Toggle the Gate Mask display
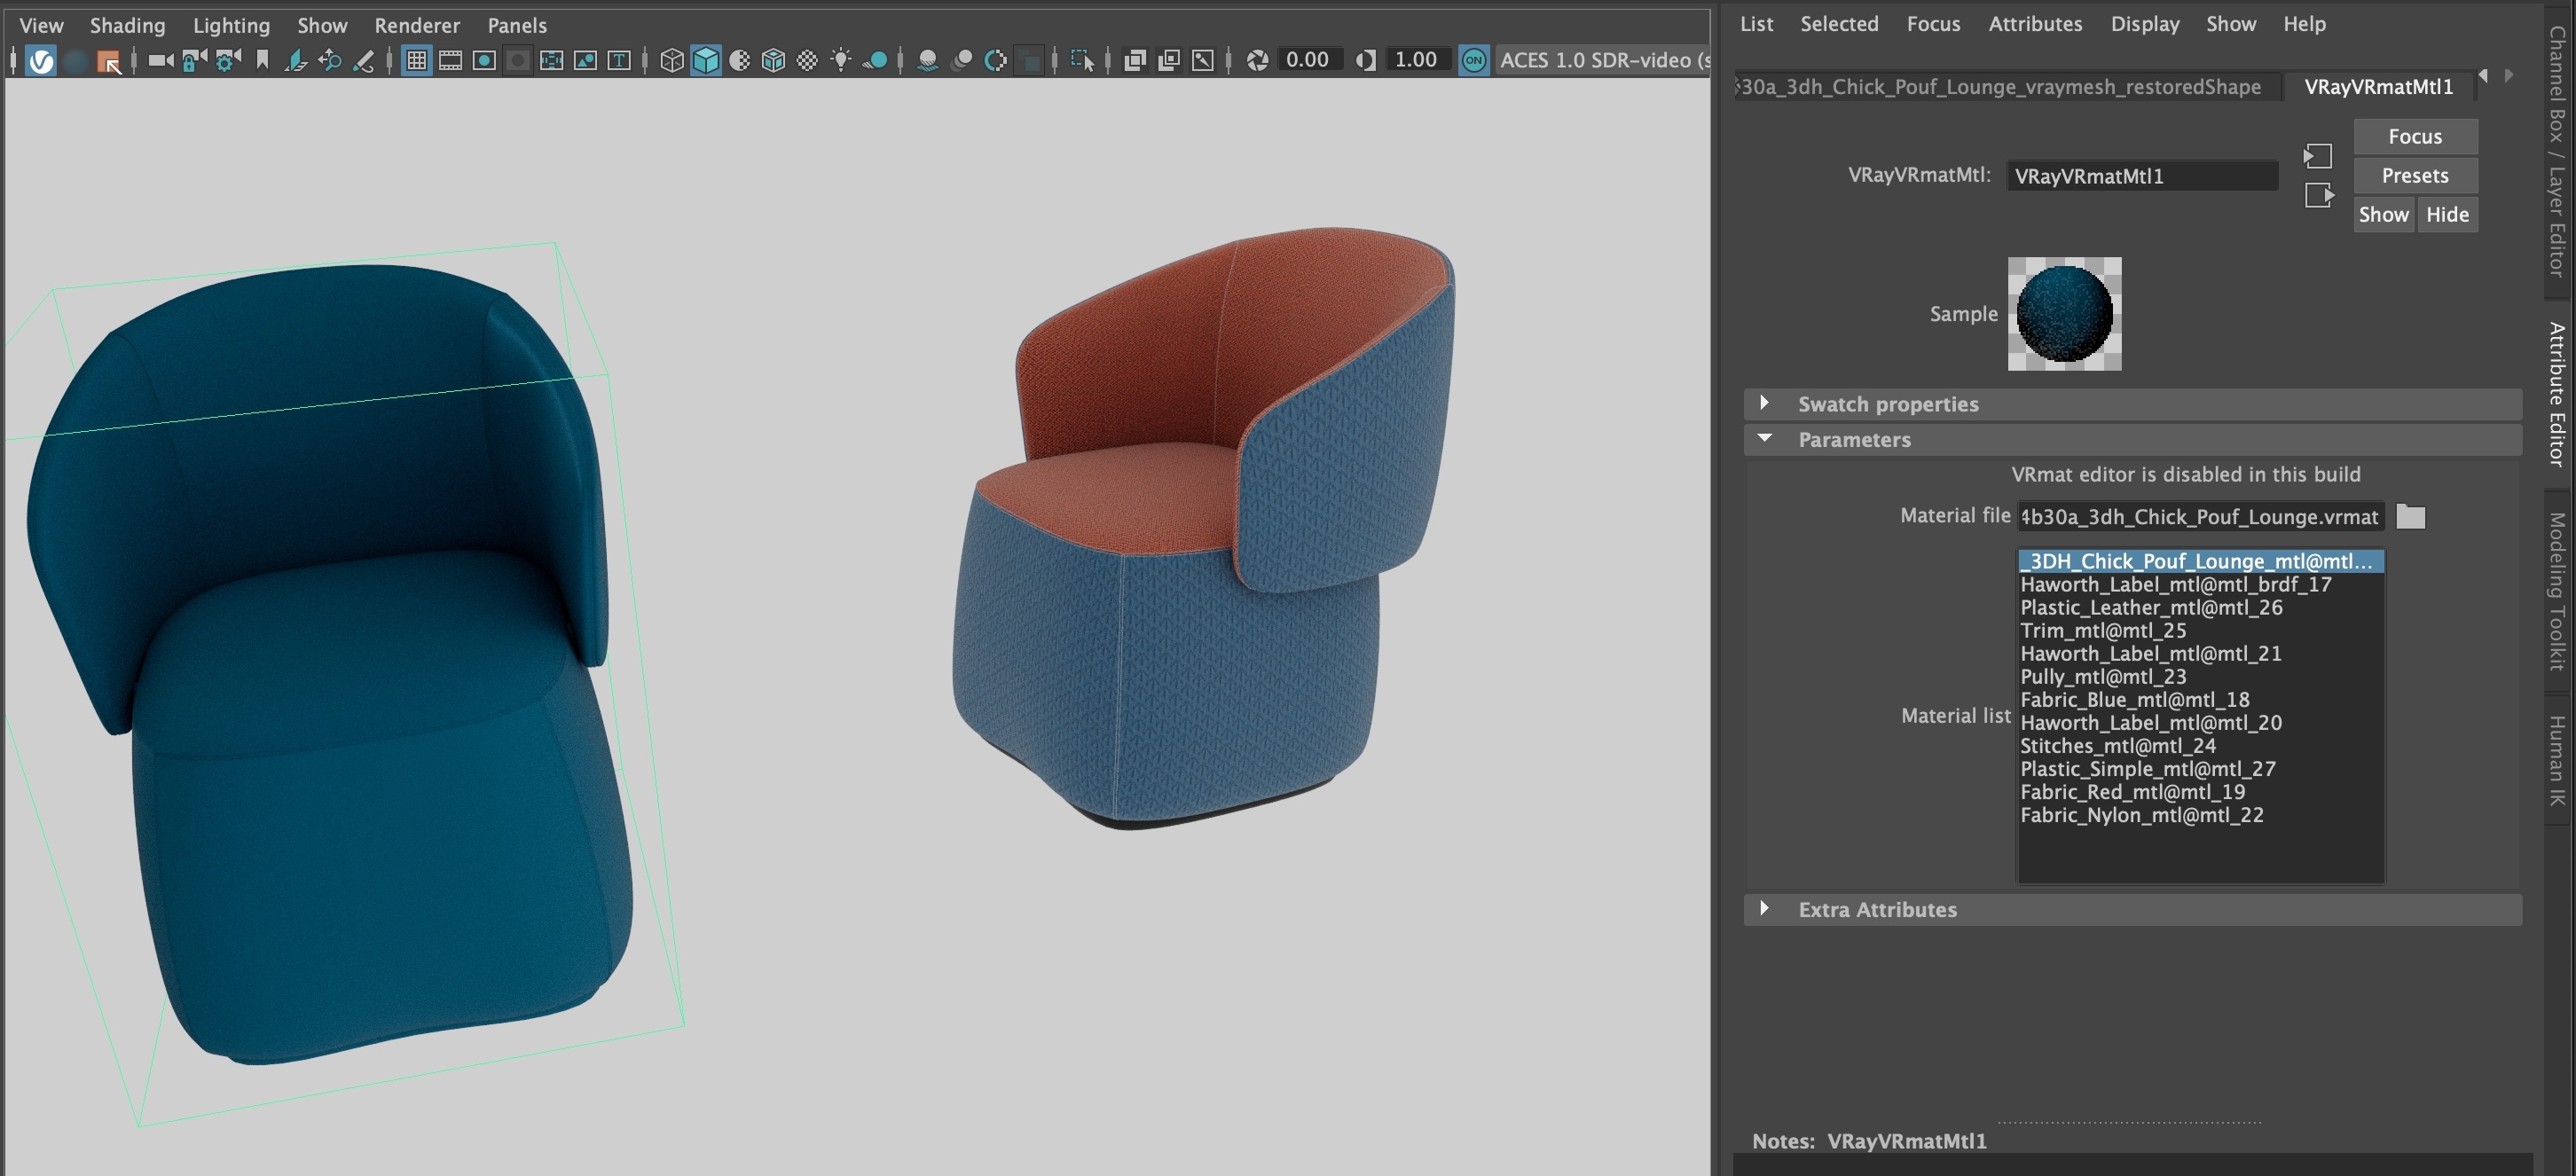Image resolution: width=2576 pixels, height=1176 pixels. (x=518, y=61)
